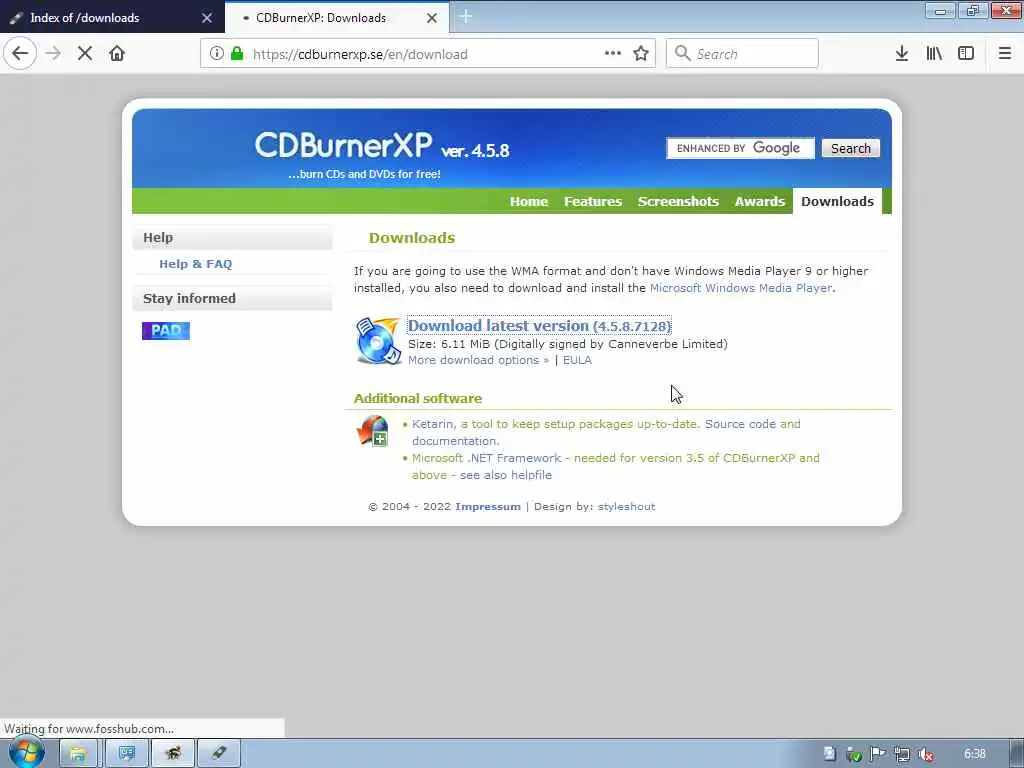1024x768 pixels.
Task: Click the CDBurnerXP logo title
Action: tap(344, 144)
